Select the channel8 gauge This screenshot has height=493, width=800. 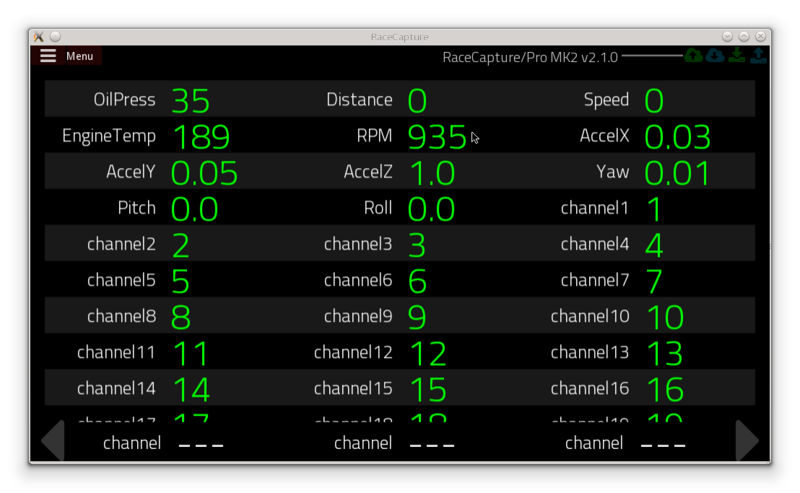(163, 317)
